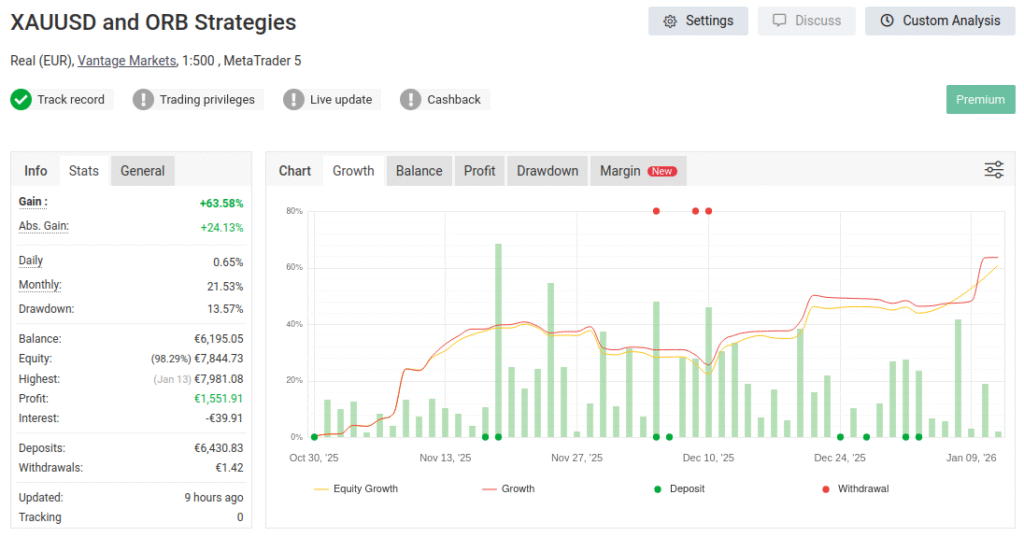Click the Live update exclamation icon
Screen dimensions: 1024x537
[294, 100]
